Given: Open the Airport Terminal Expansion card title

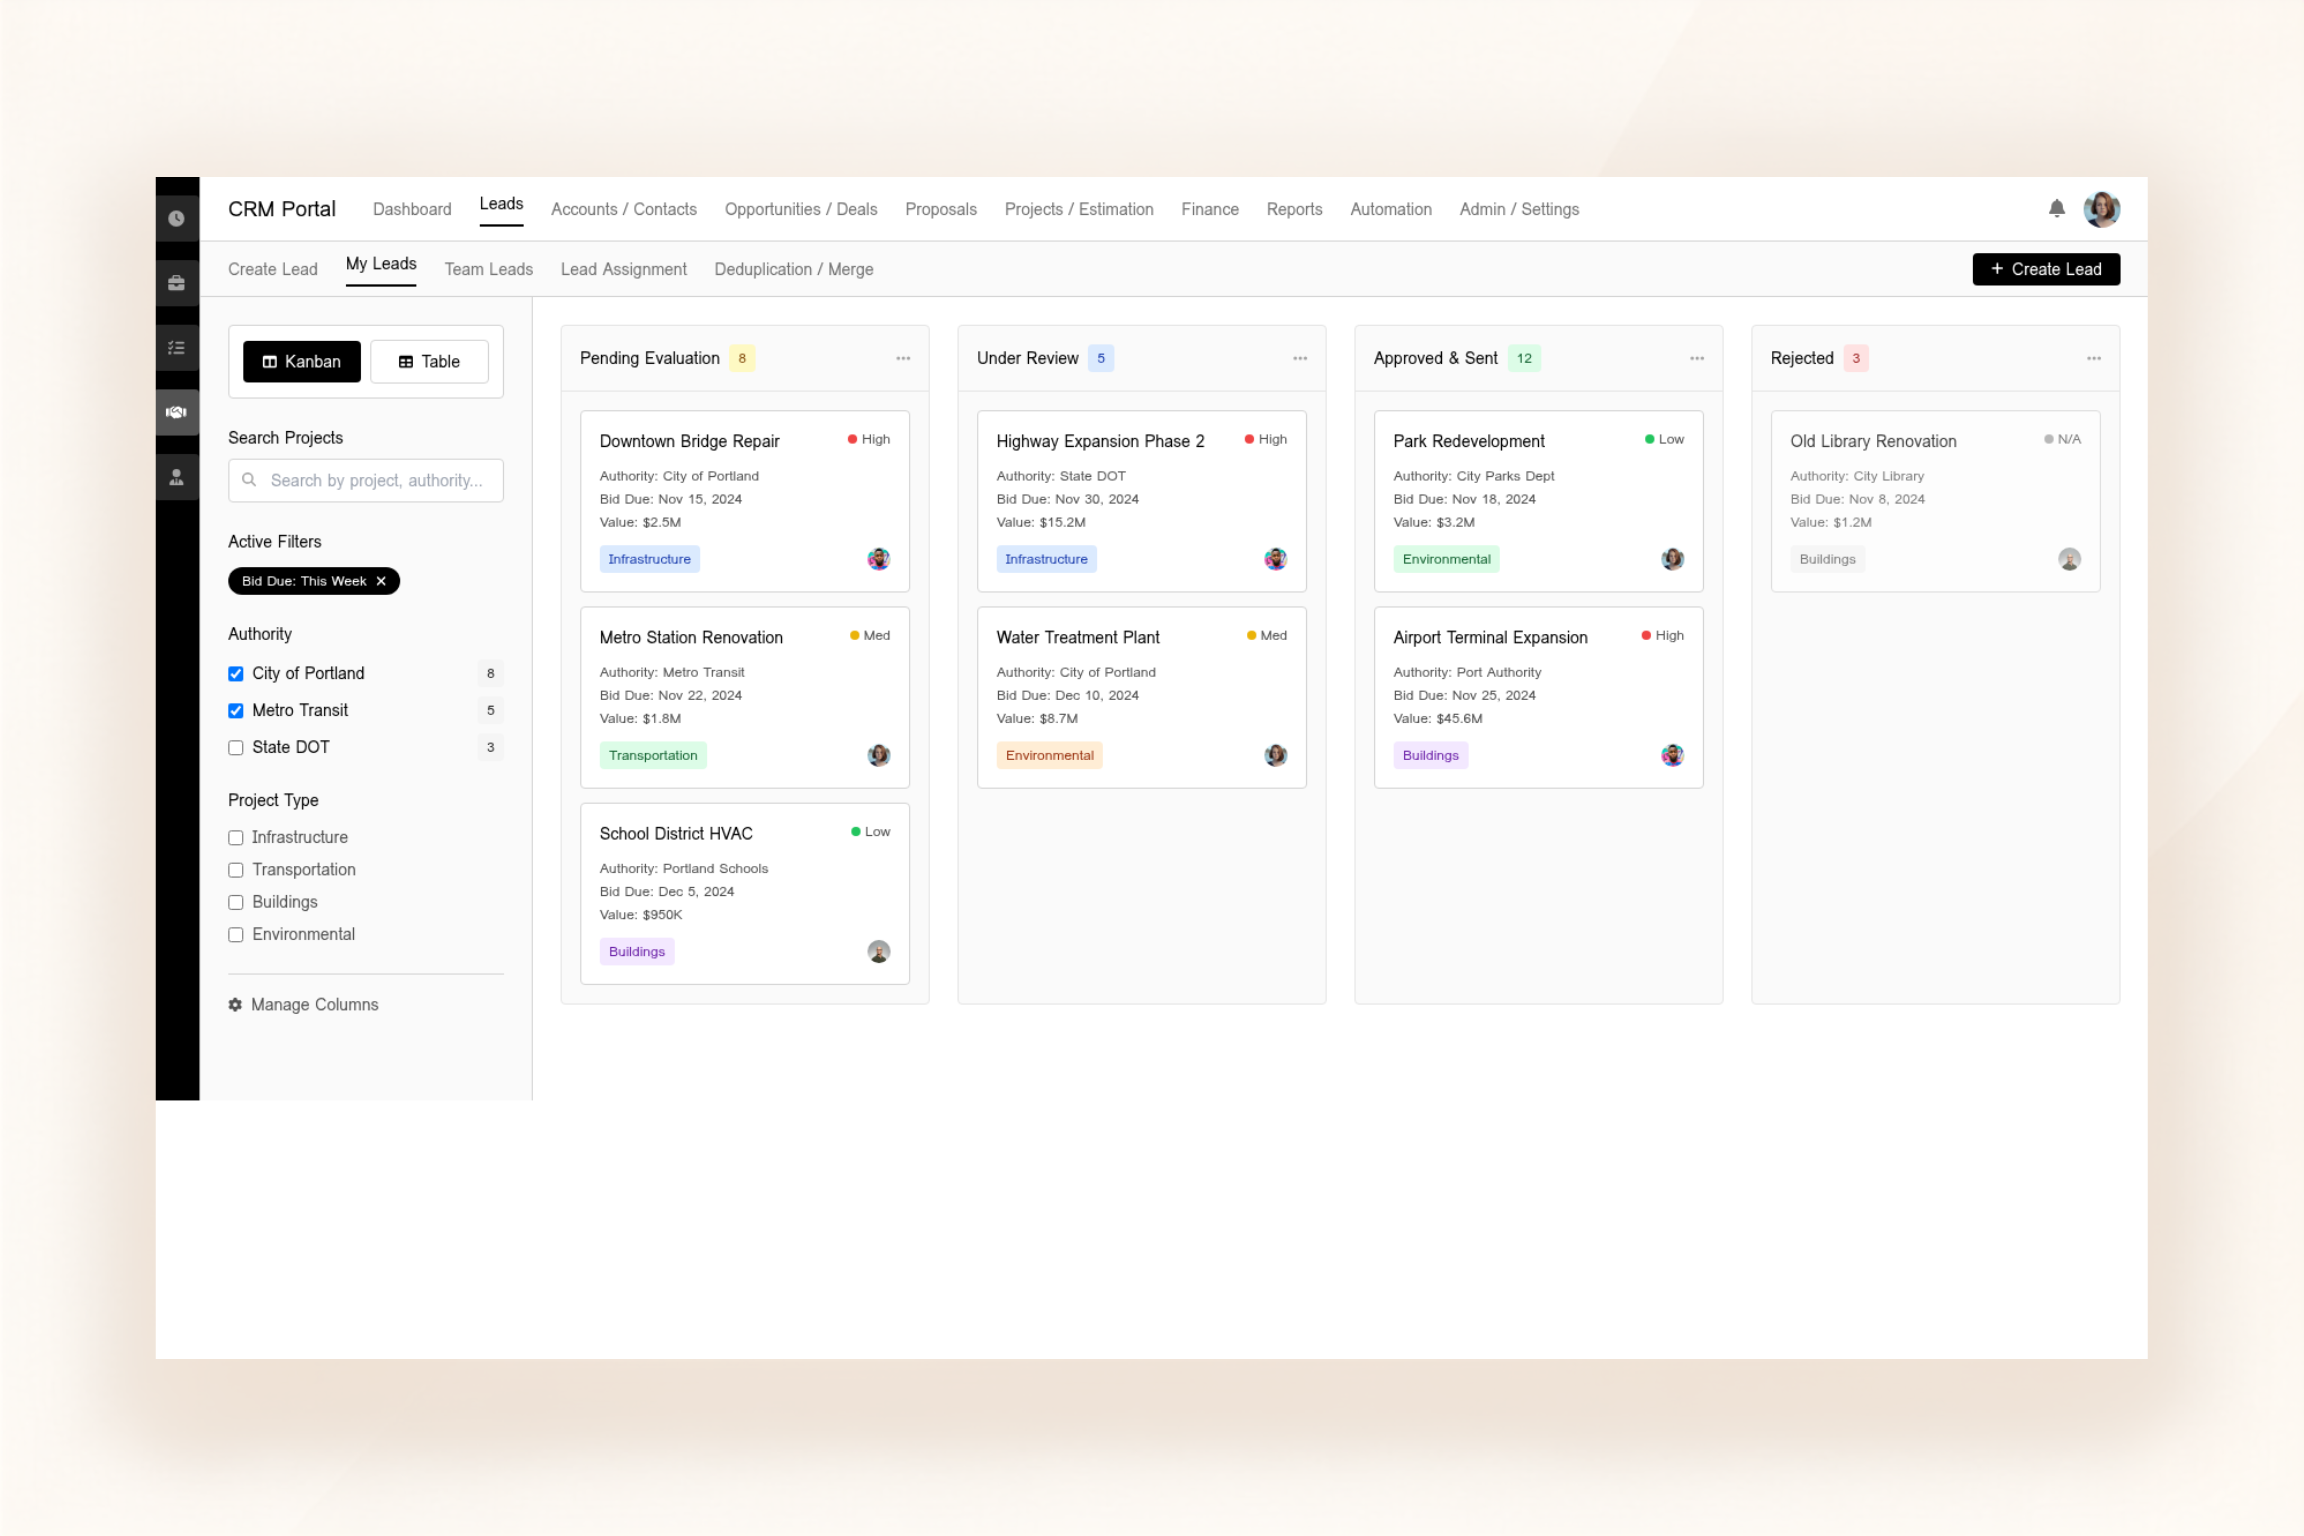Looking at the screenshot, I should [x=1490, y=637].
